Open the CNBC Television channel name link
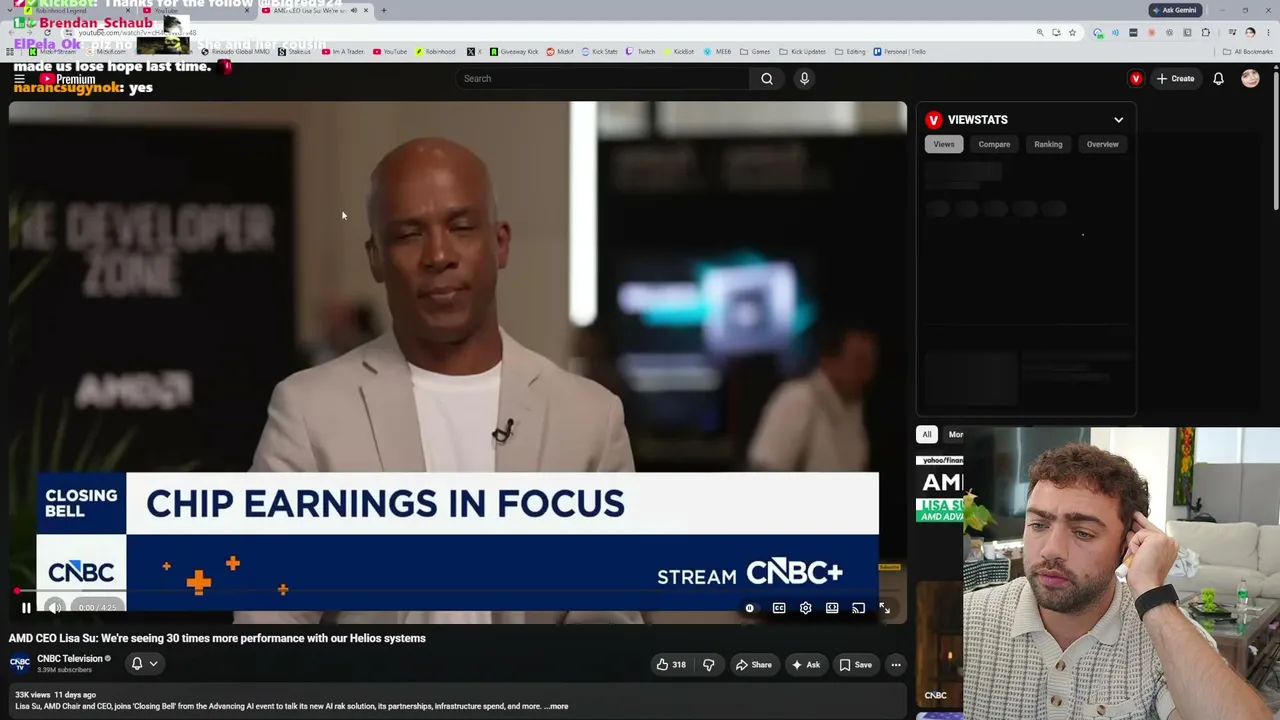 (x=70, y=659)
